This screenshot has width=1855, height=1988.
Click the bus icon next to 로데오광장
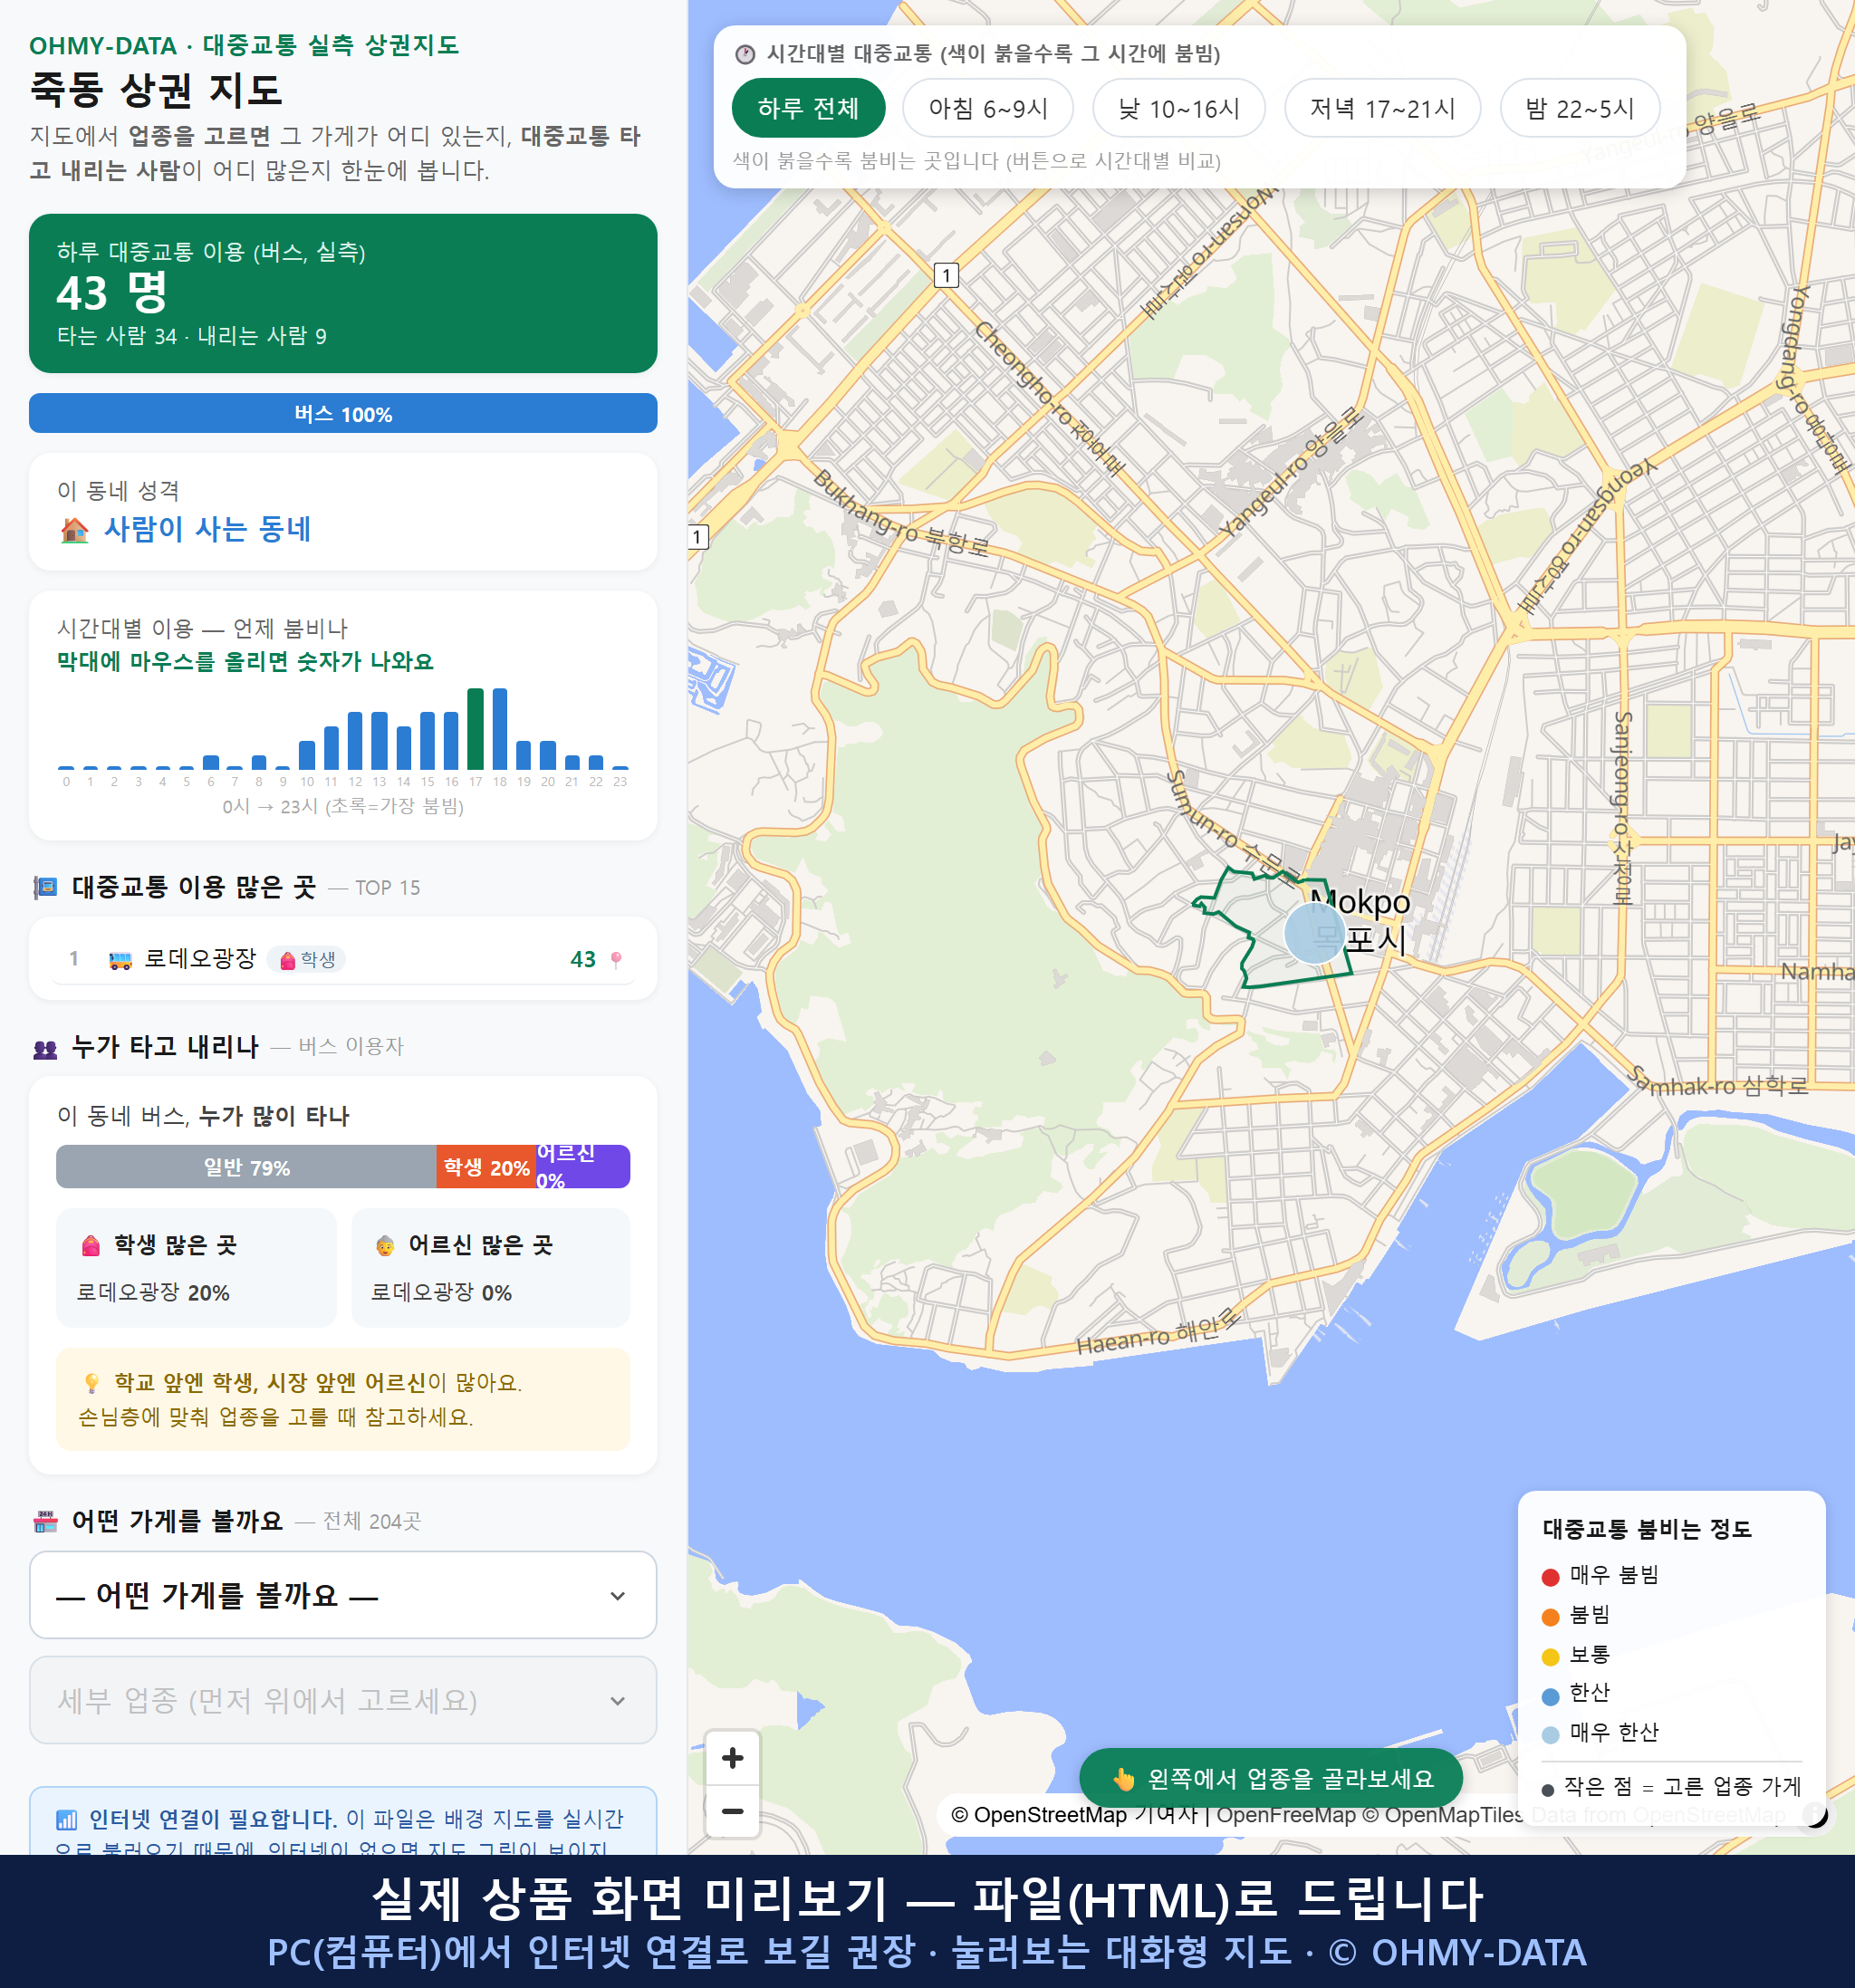point(120,960)
